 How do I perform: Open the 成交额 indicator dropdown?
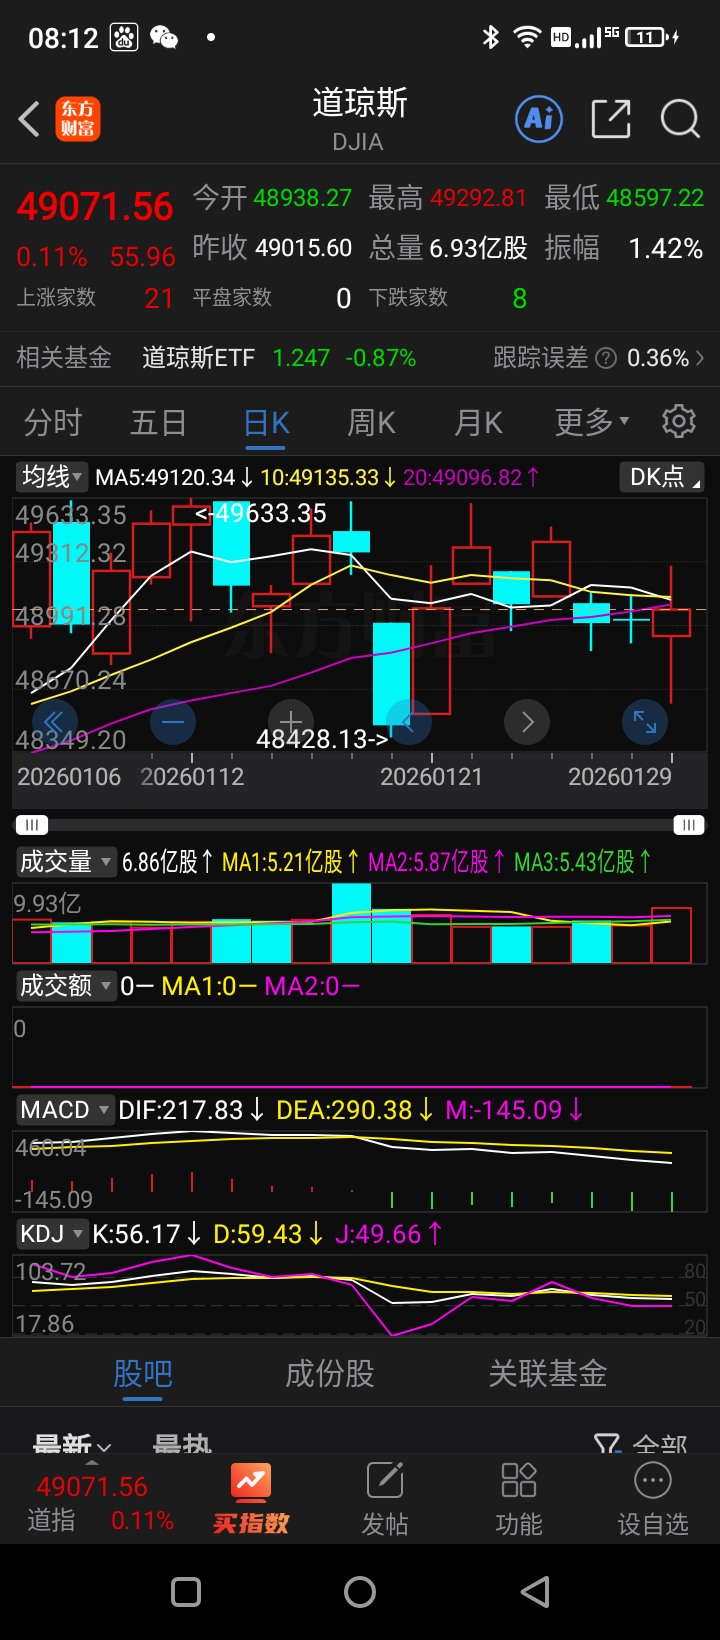[66, 986]
